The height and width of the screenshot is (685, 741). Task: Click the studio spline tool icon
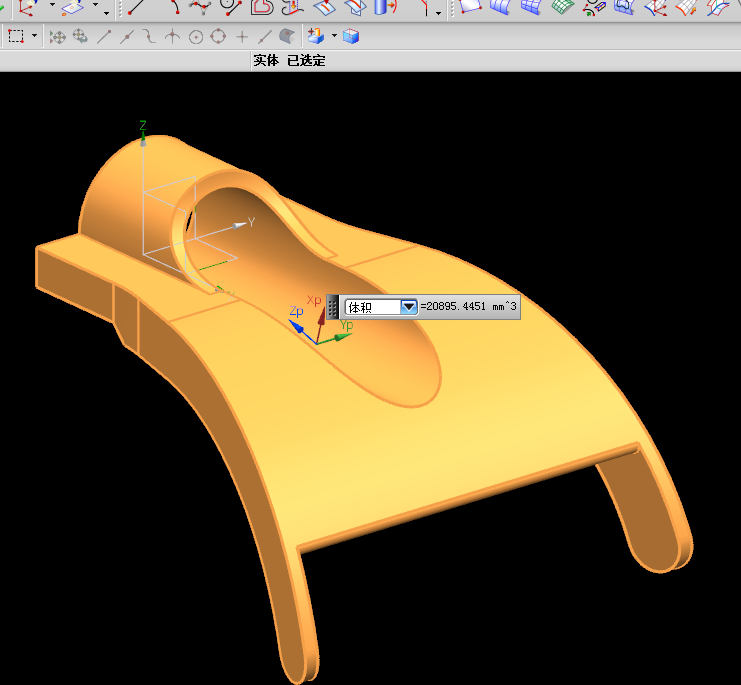pyautogui.click(x=201, y=7)
